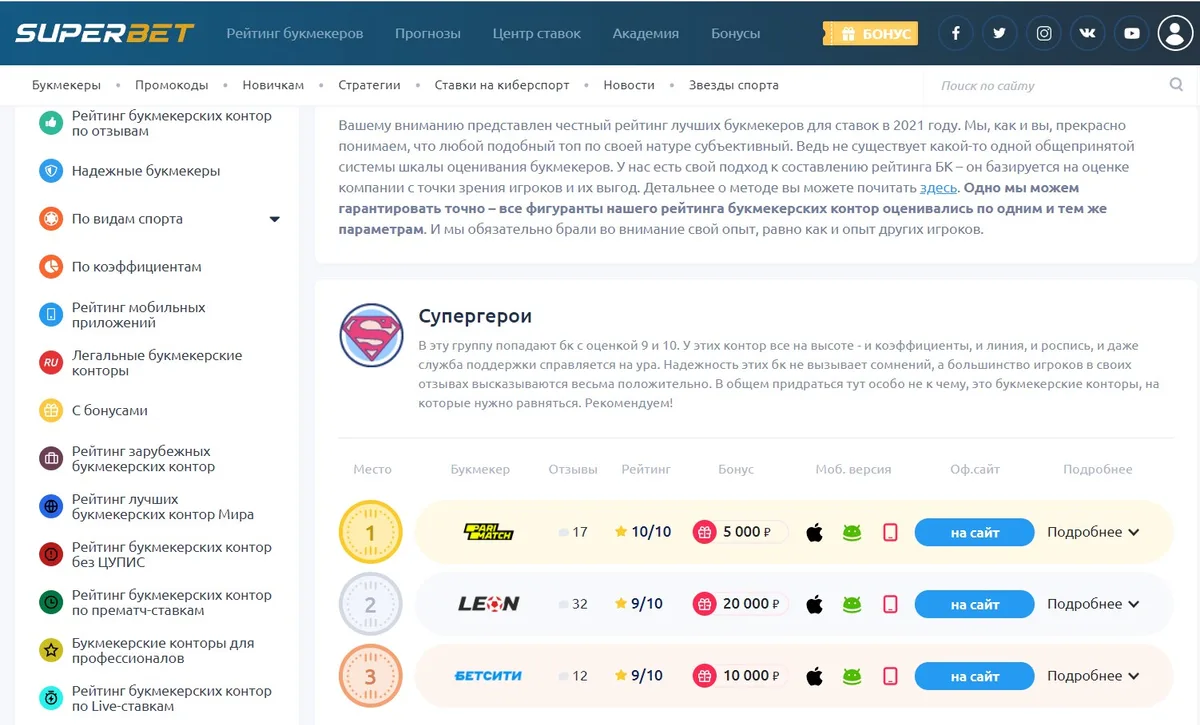Click на сайт button for Betcity
The height and width of the screenshot is (725, 1200).
tap(975, 676)
